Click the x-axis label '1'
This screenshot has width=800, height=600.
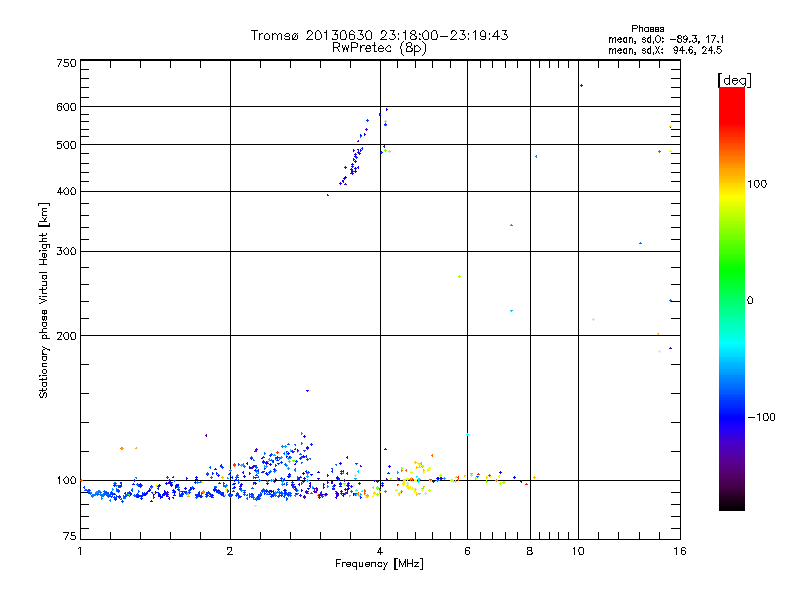[x=80, y=551]
